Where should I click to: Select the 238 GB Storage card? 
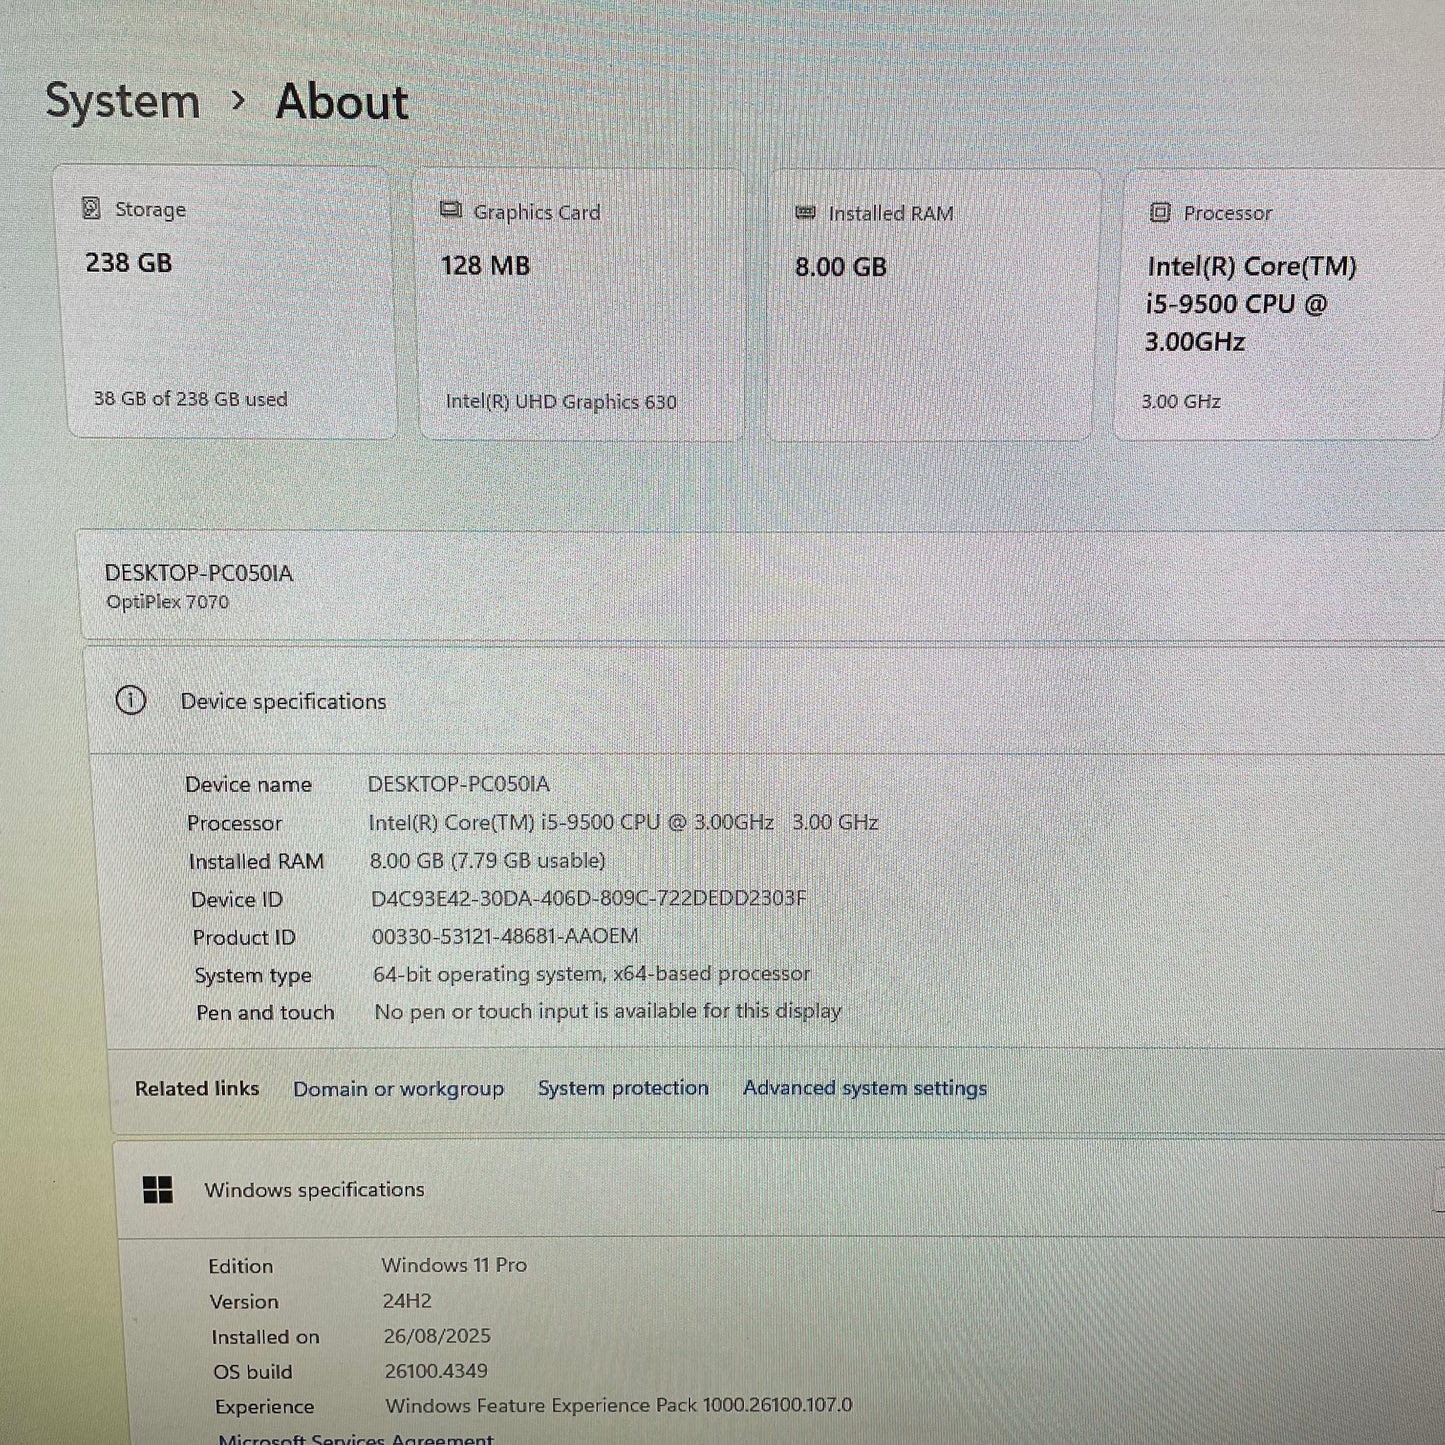coord(228,300)
